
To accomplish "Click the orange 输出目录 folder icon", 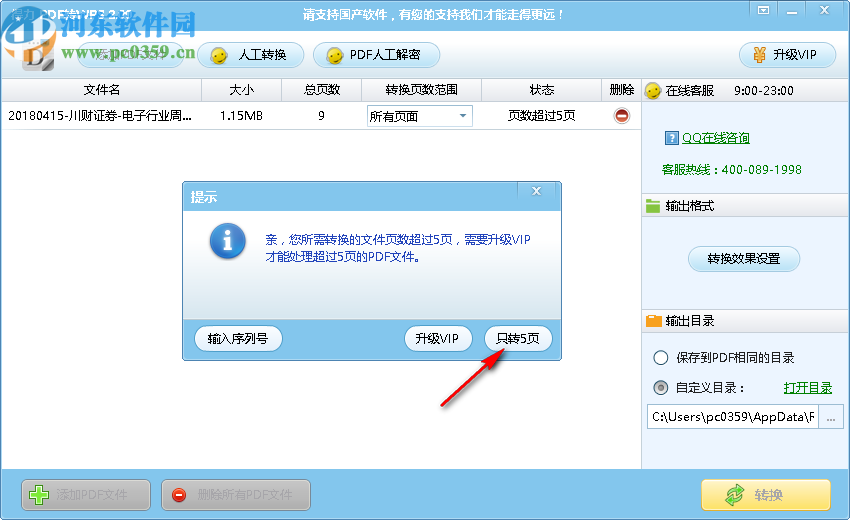I will click(654, 321).
